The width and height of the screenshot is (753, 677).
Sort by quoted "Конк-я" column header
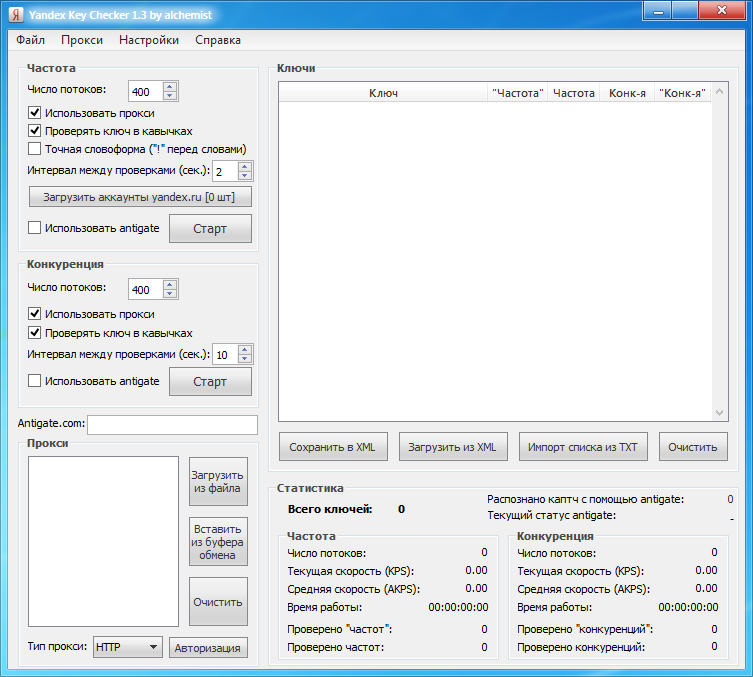[682, 93]
